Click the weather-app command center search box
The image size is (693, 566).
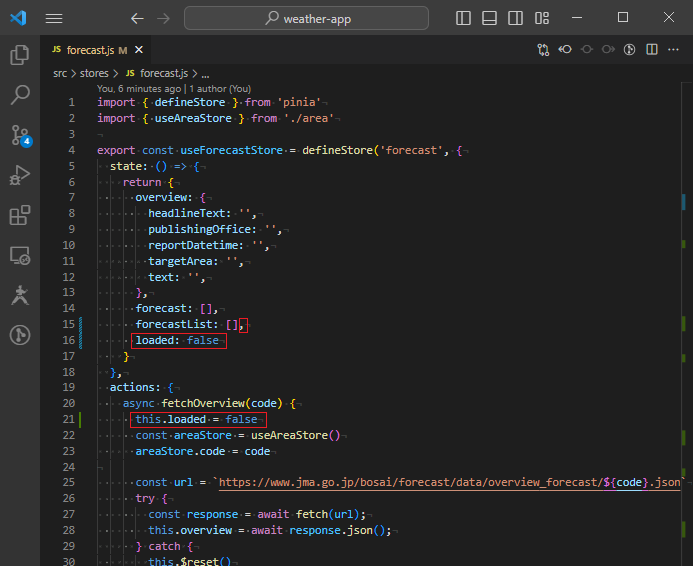pyautogui.click(x=306, y=18)
